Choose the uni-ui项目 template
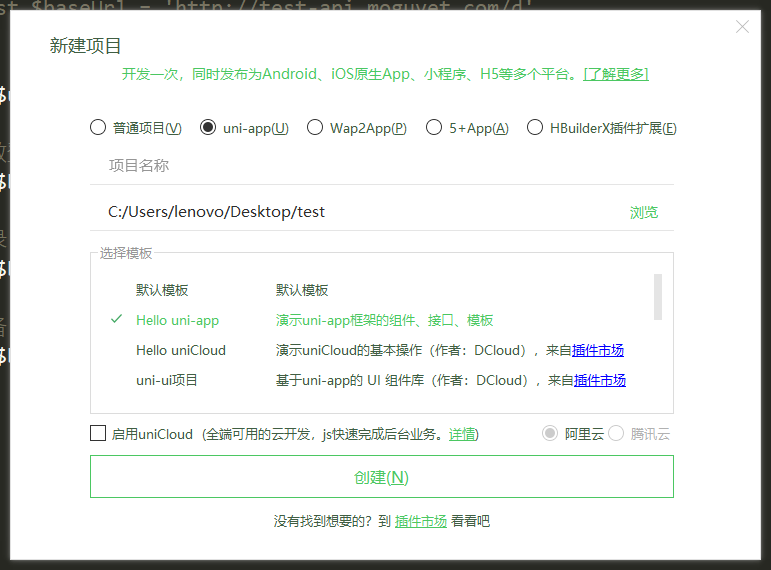Screen dimensions: 771x570 point(167,381)
